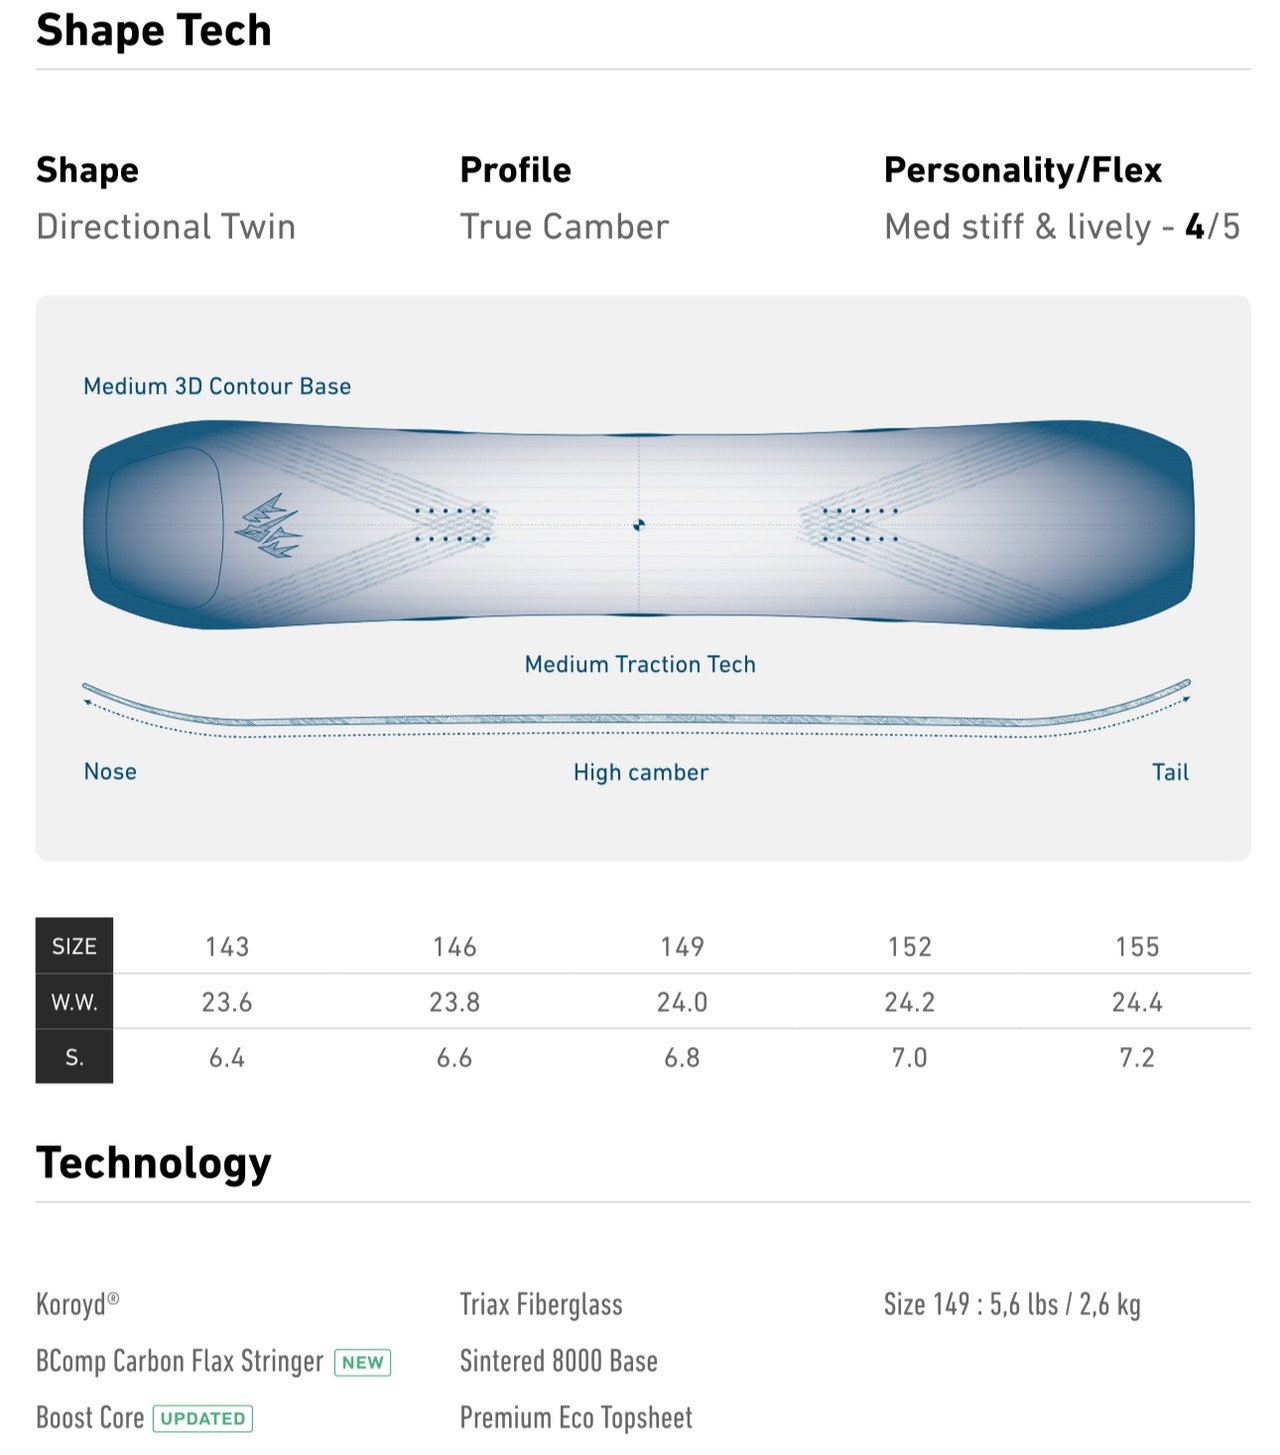Click the UPDATED badge beside Boost Core

pyautogui.click(x=203, y=1418)
